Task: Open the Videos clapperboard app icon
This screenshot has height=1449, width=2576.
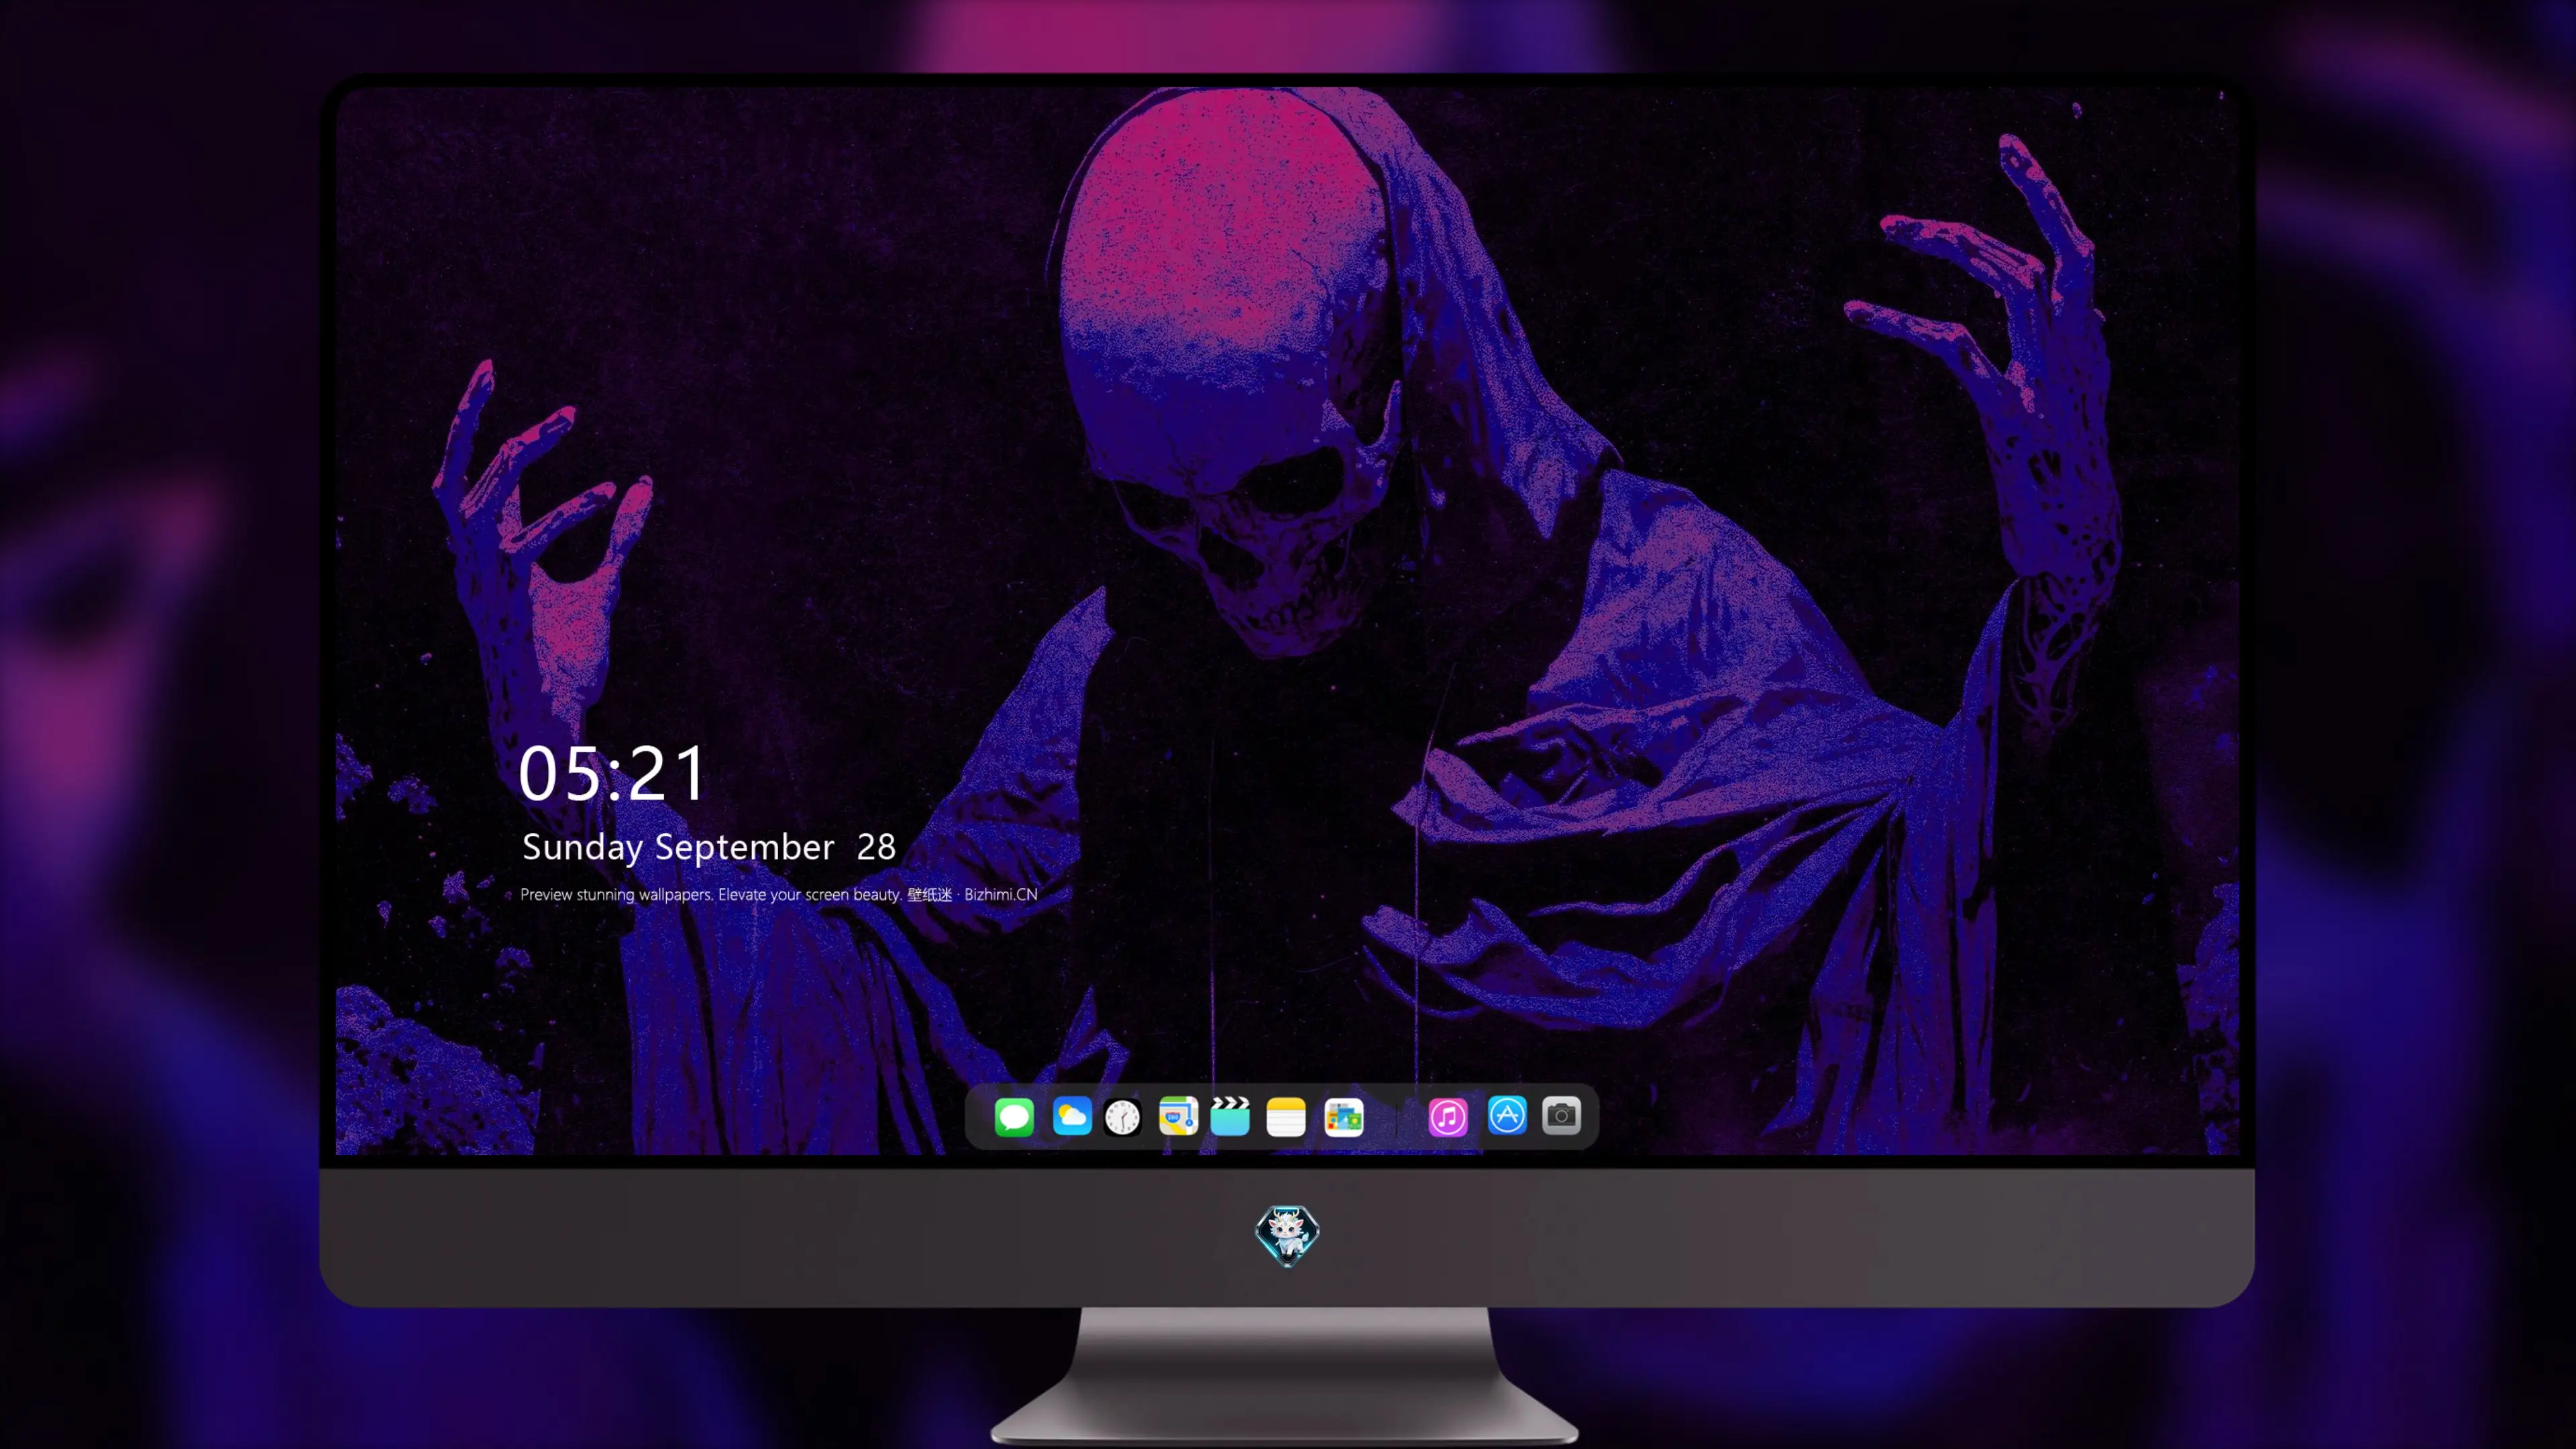Action: coord(1230,1116)
